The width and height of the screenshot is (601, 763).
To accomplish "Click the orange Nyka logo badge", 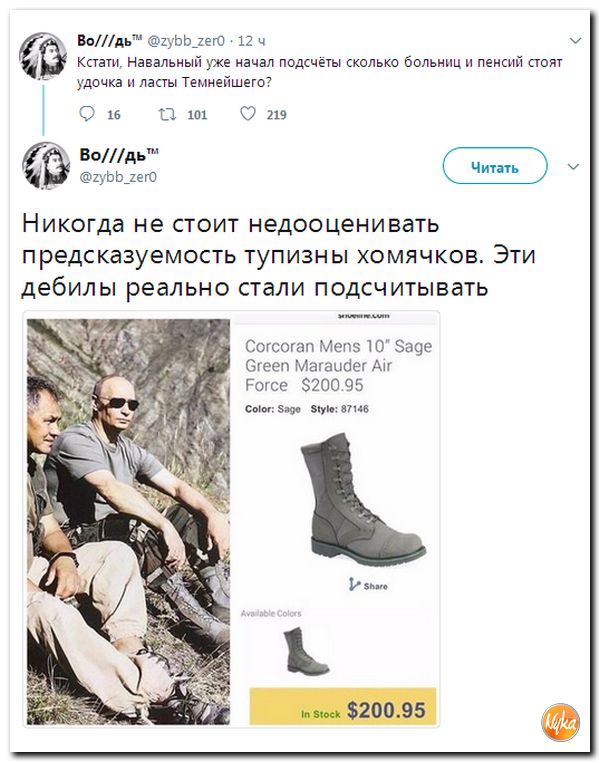I will tap(560, 722).
